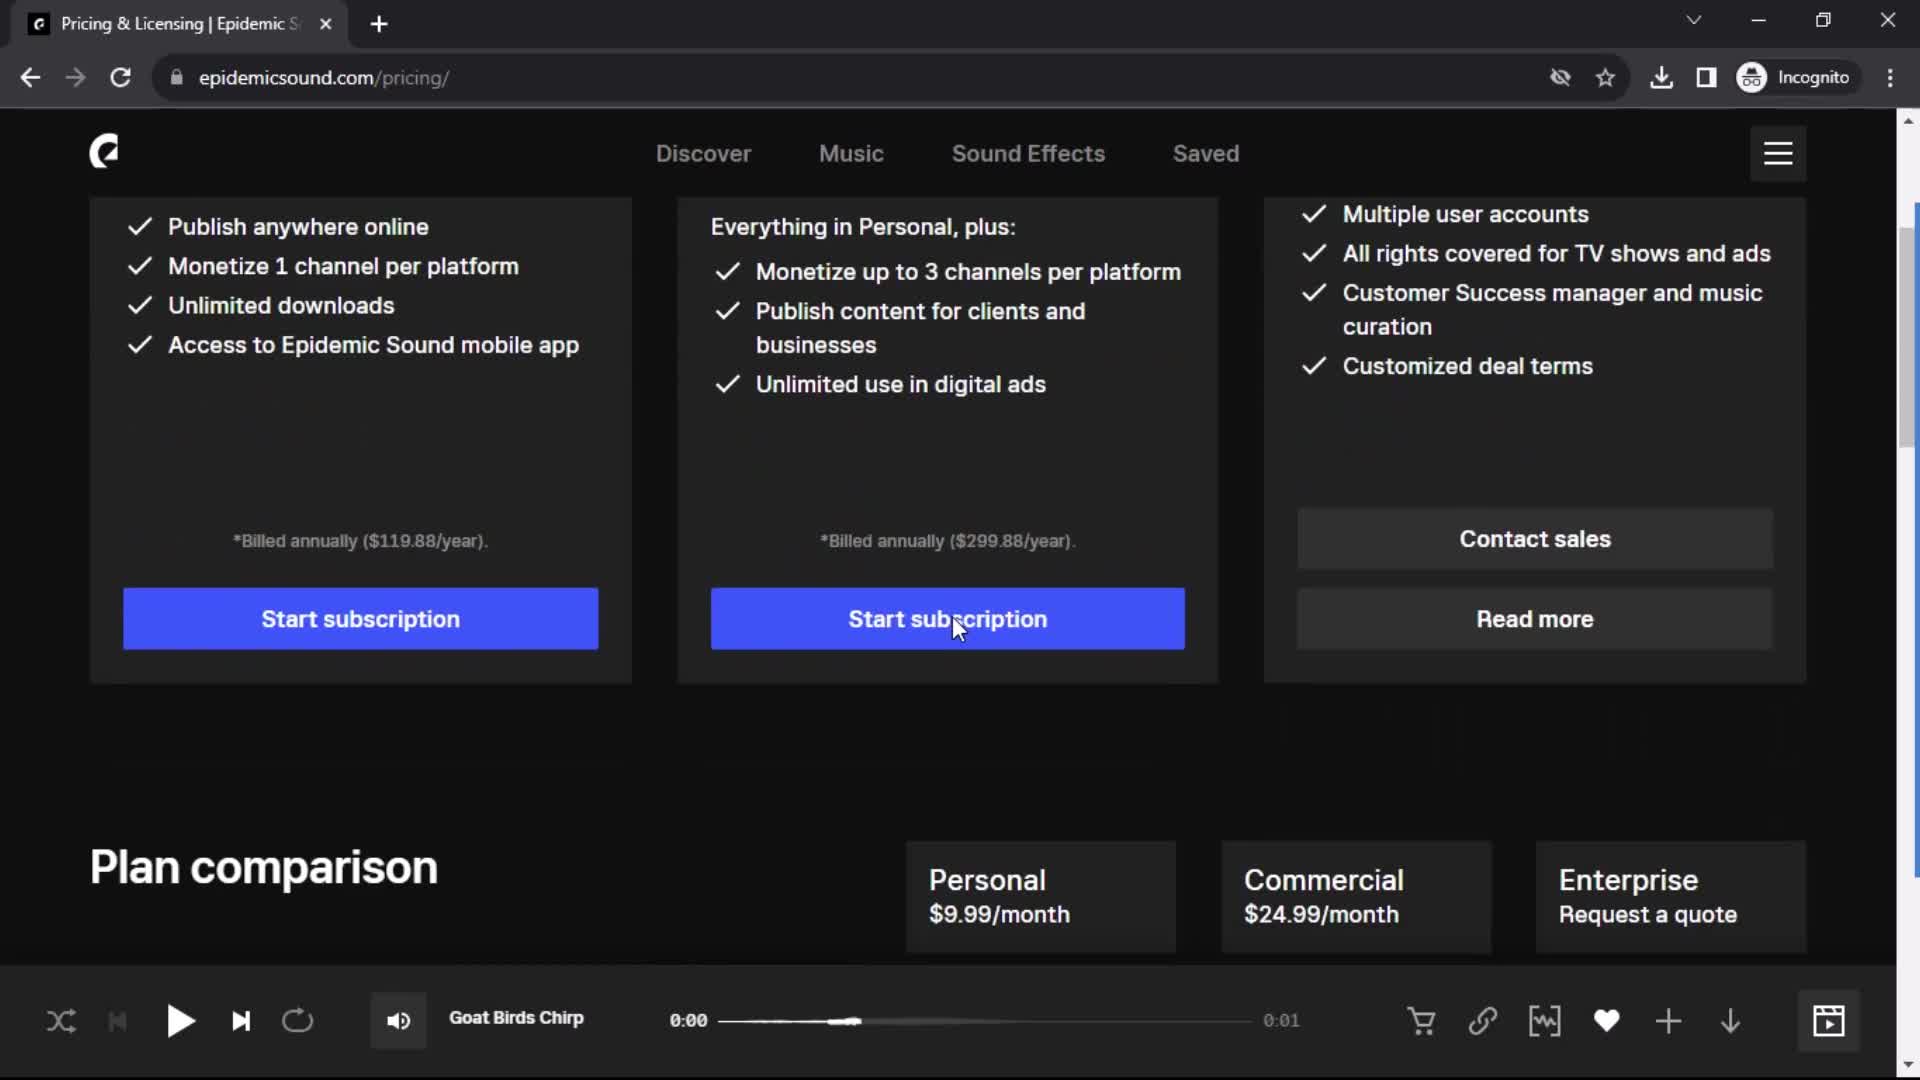This screenshot has height=1080, width=1920.
Task: Toggle the waveform/stems icon
Action: 1544,1019
